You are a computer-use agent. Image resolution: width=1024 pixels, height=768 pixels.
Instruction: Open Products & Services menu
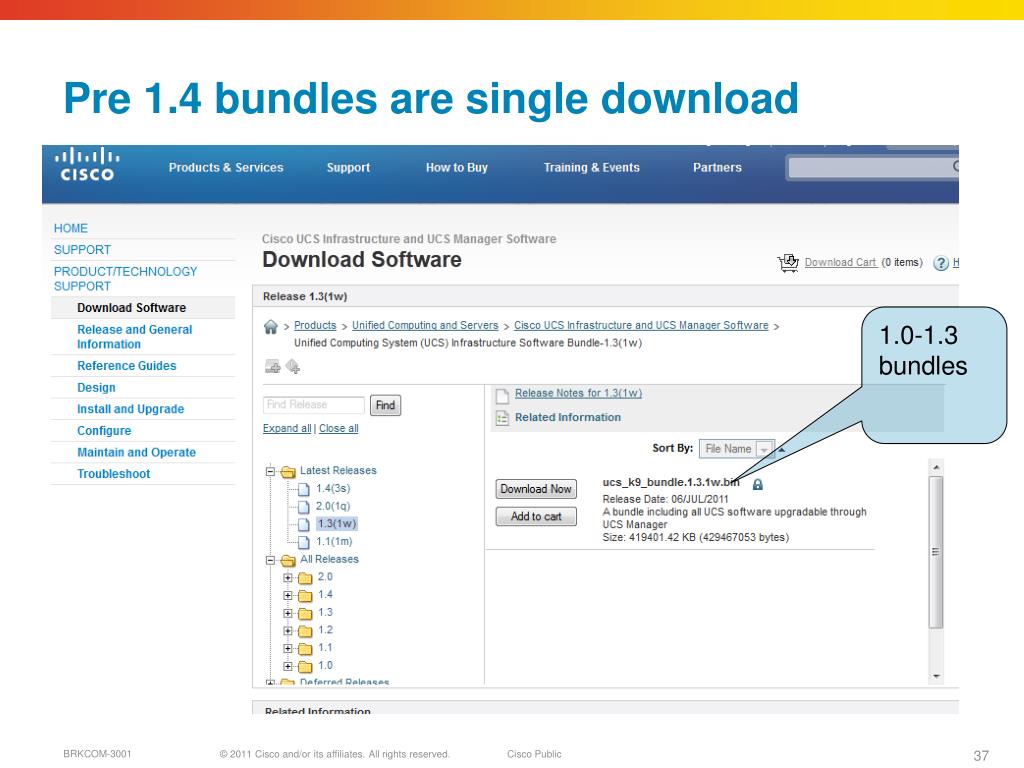coord(226,167)
